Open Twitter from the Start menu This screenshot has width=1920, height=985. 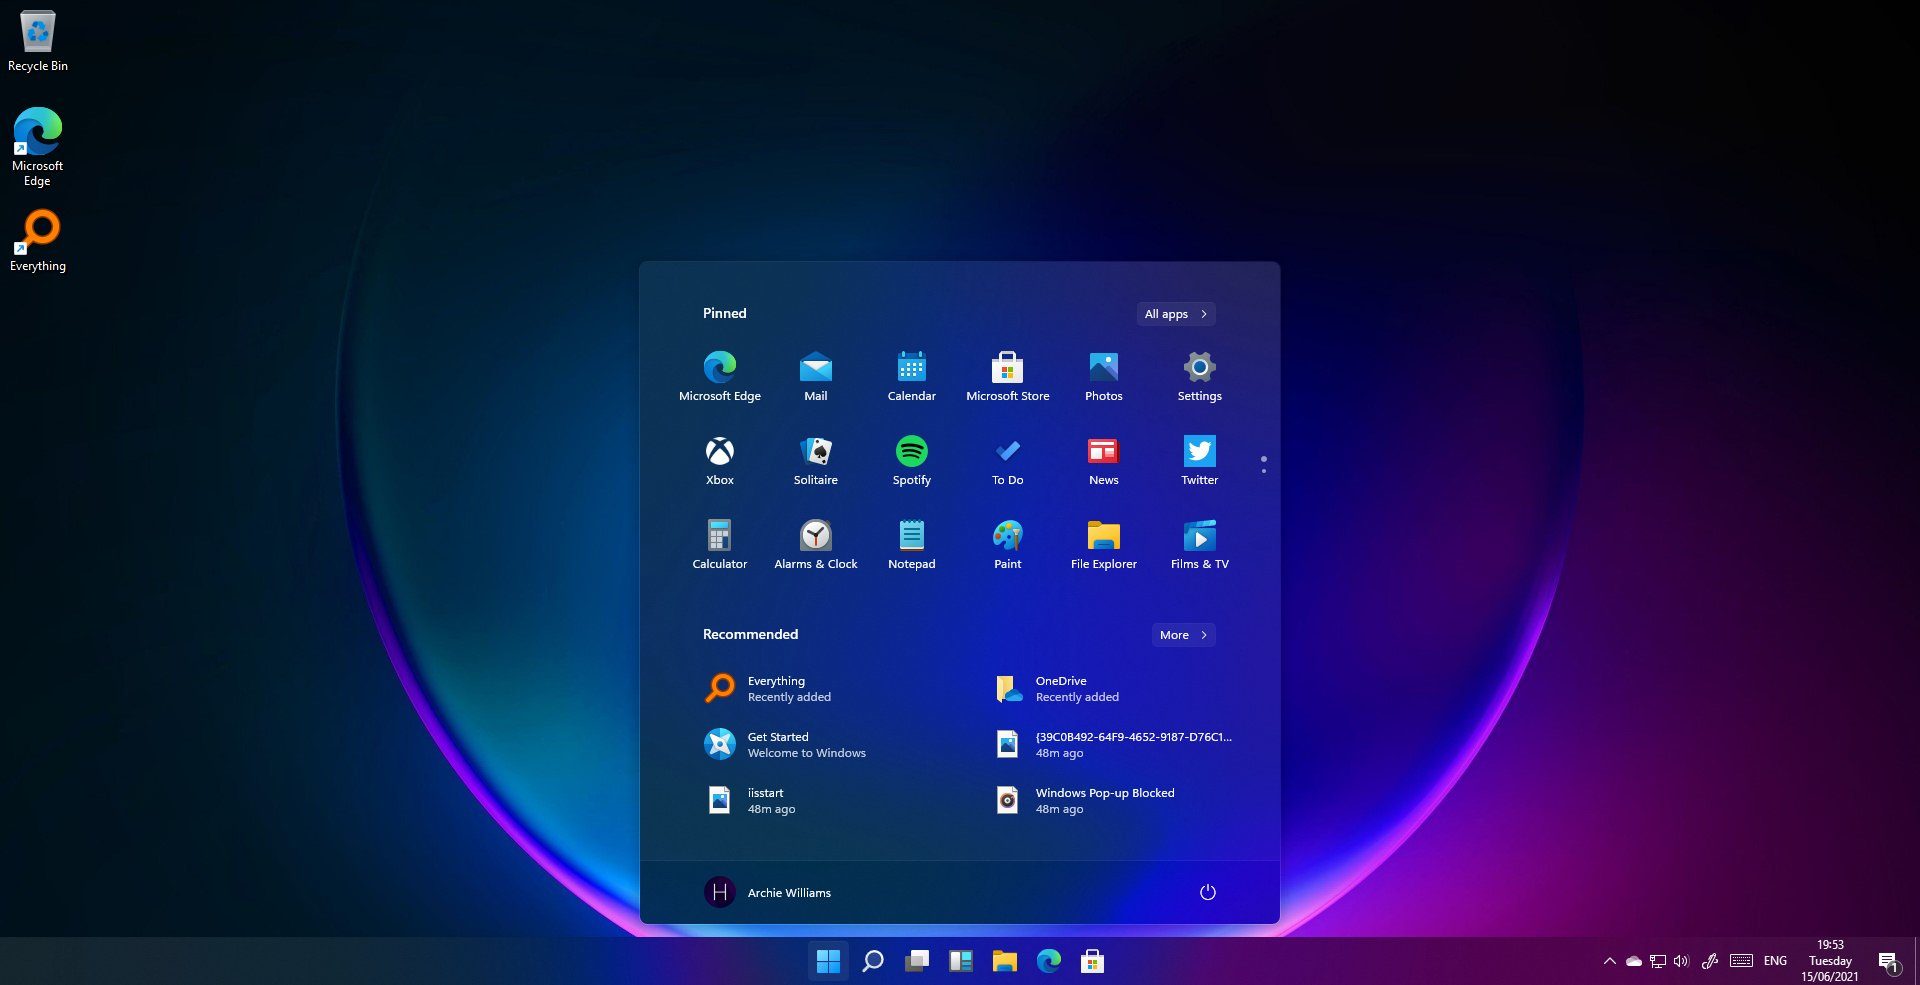[1199, 460]
